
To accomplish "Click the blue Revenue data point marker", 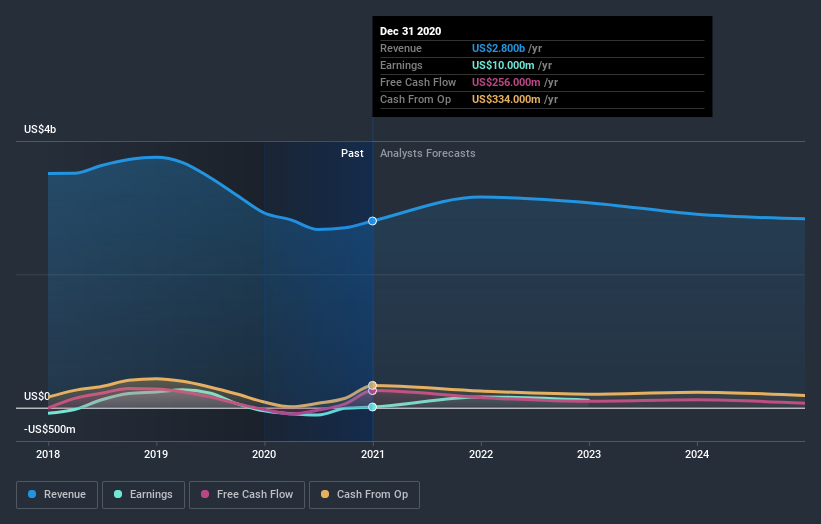I will (x=372, y=221).
